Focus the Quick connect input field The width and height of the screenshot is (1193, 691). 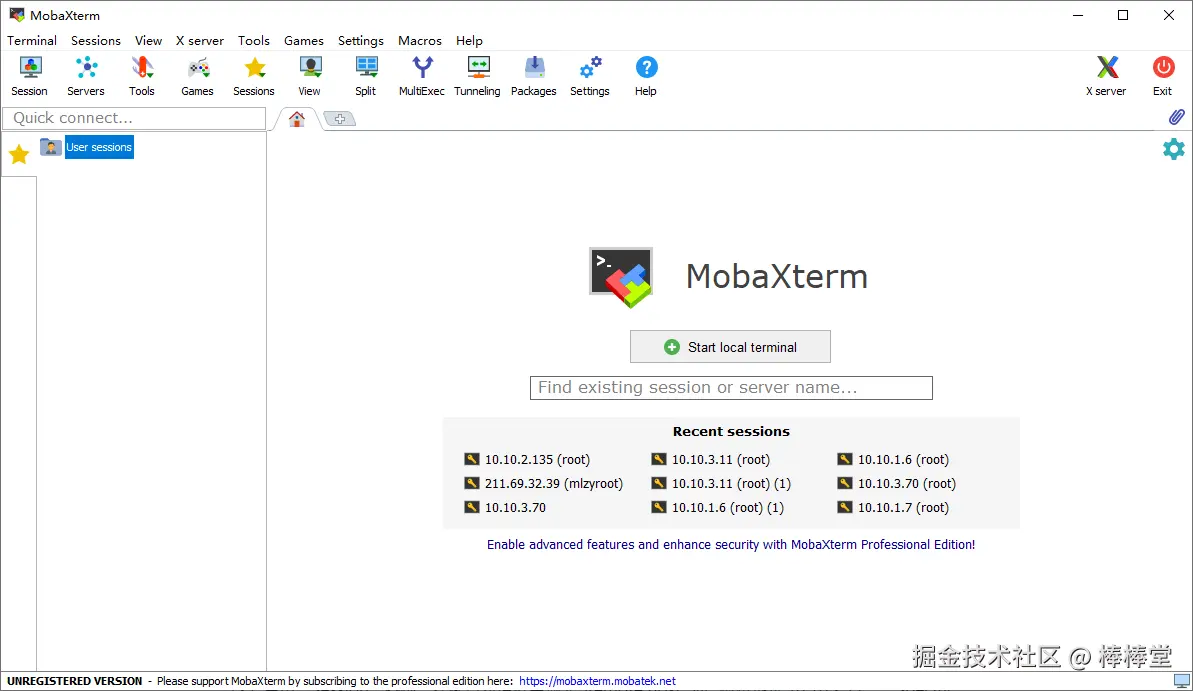point(135,118)
